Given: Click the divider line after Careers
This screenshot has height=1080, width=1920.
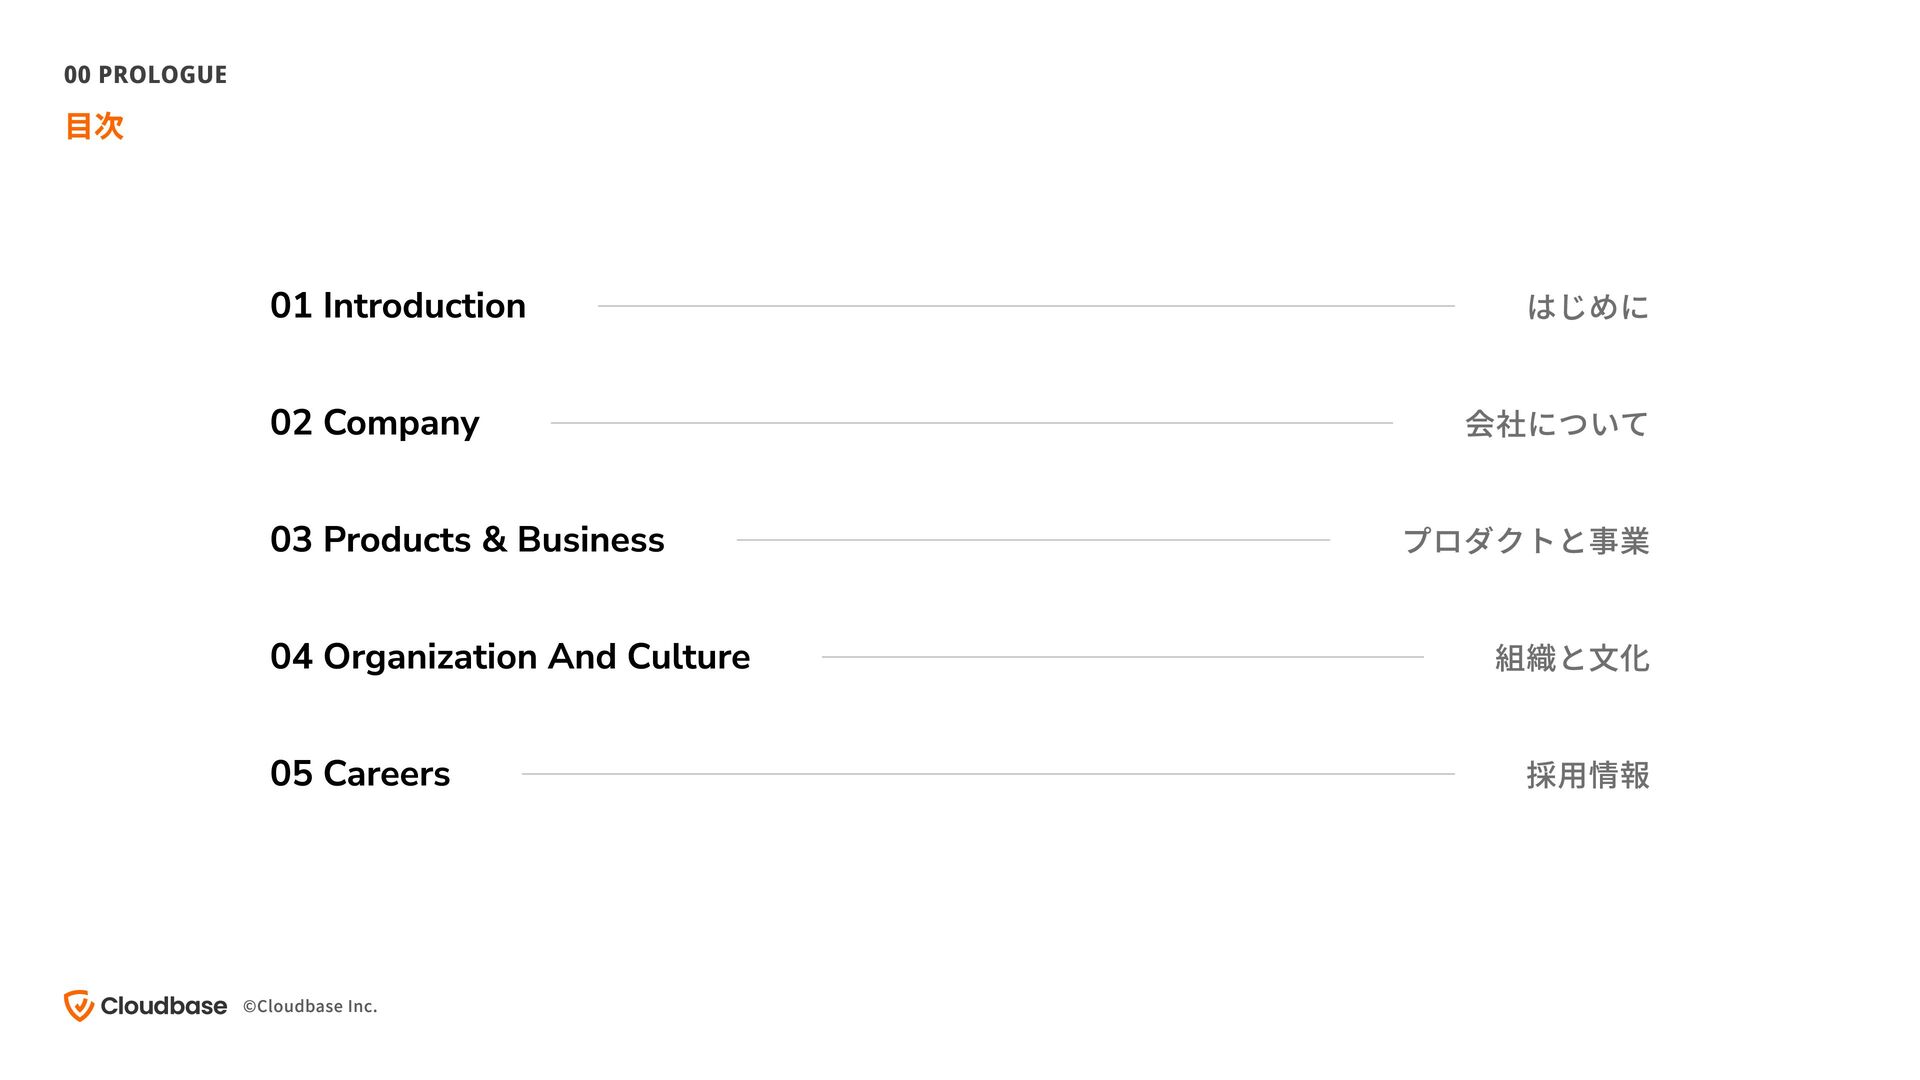Looking at the screenshot, I should 988,774.
